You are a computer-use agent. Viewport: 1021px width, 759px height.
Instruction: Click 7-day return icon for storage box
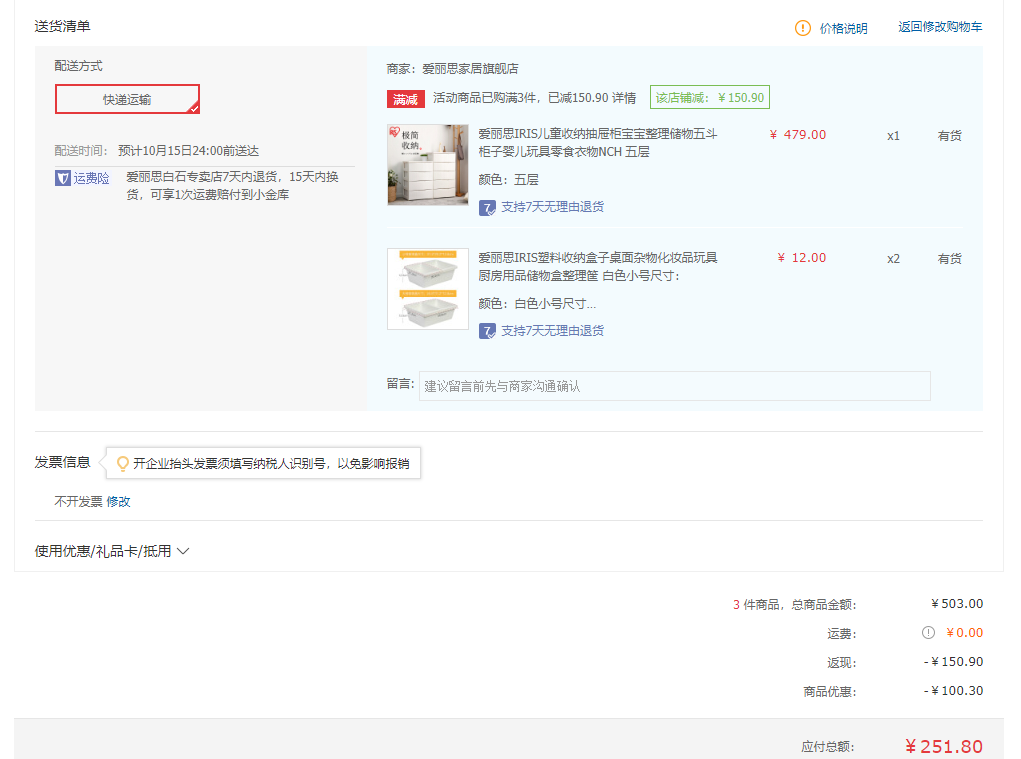[x=487, y=331]
